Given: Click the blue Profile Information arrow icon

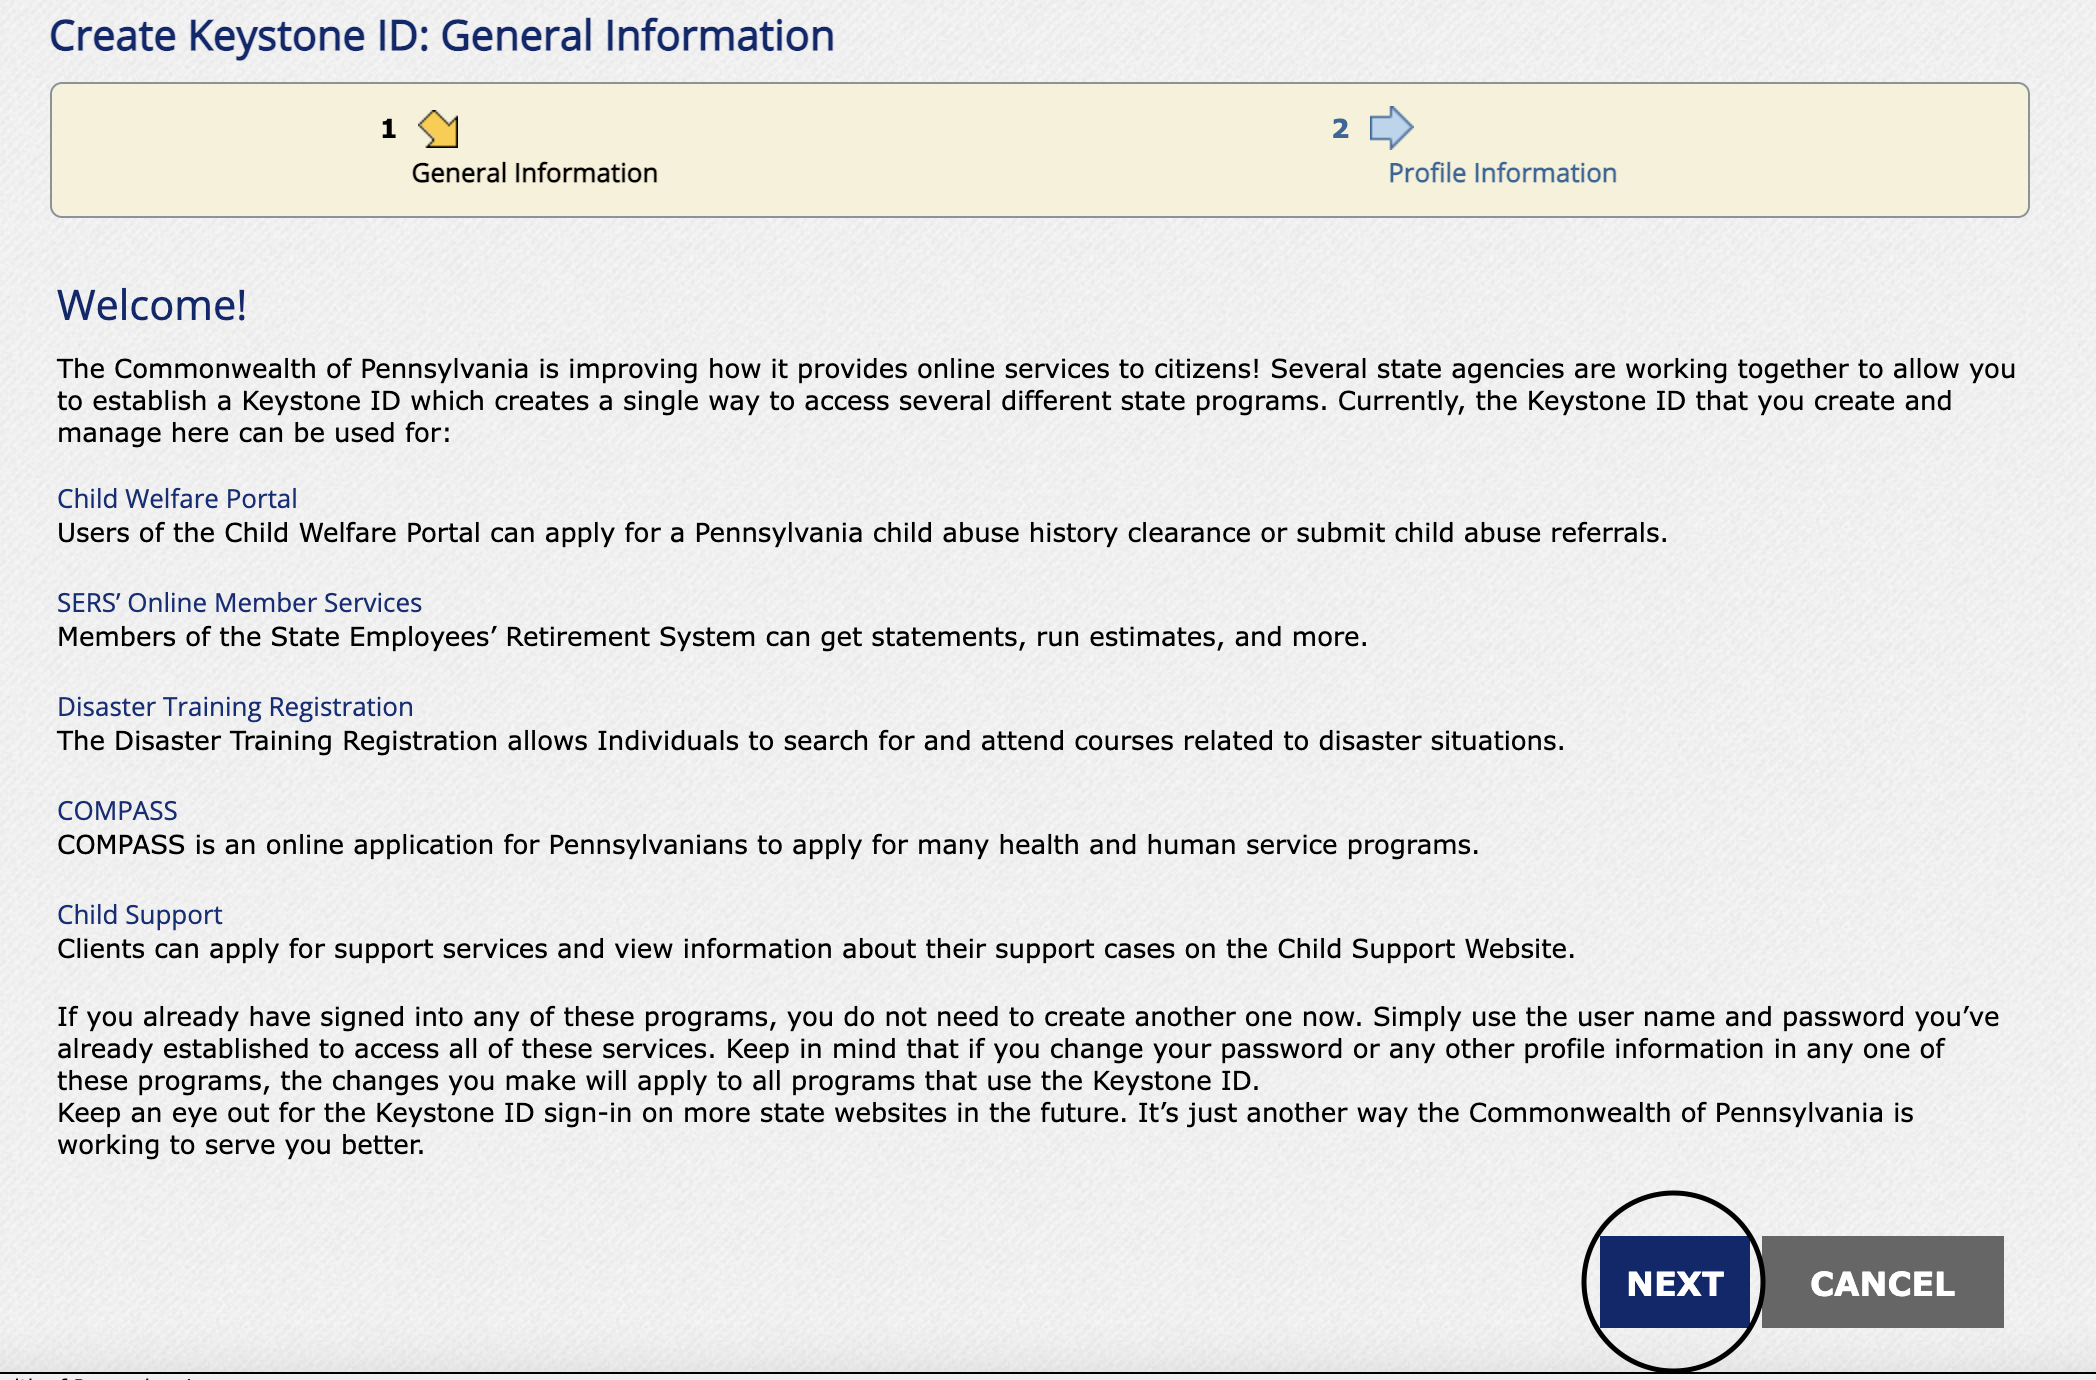Looking at the screenshot, I should click(1391, 128).
